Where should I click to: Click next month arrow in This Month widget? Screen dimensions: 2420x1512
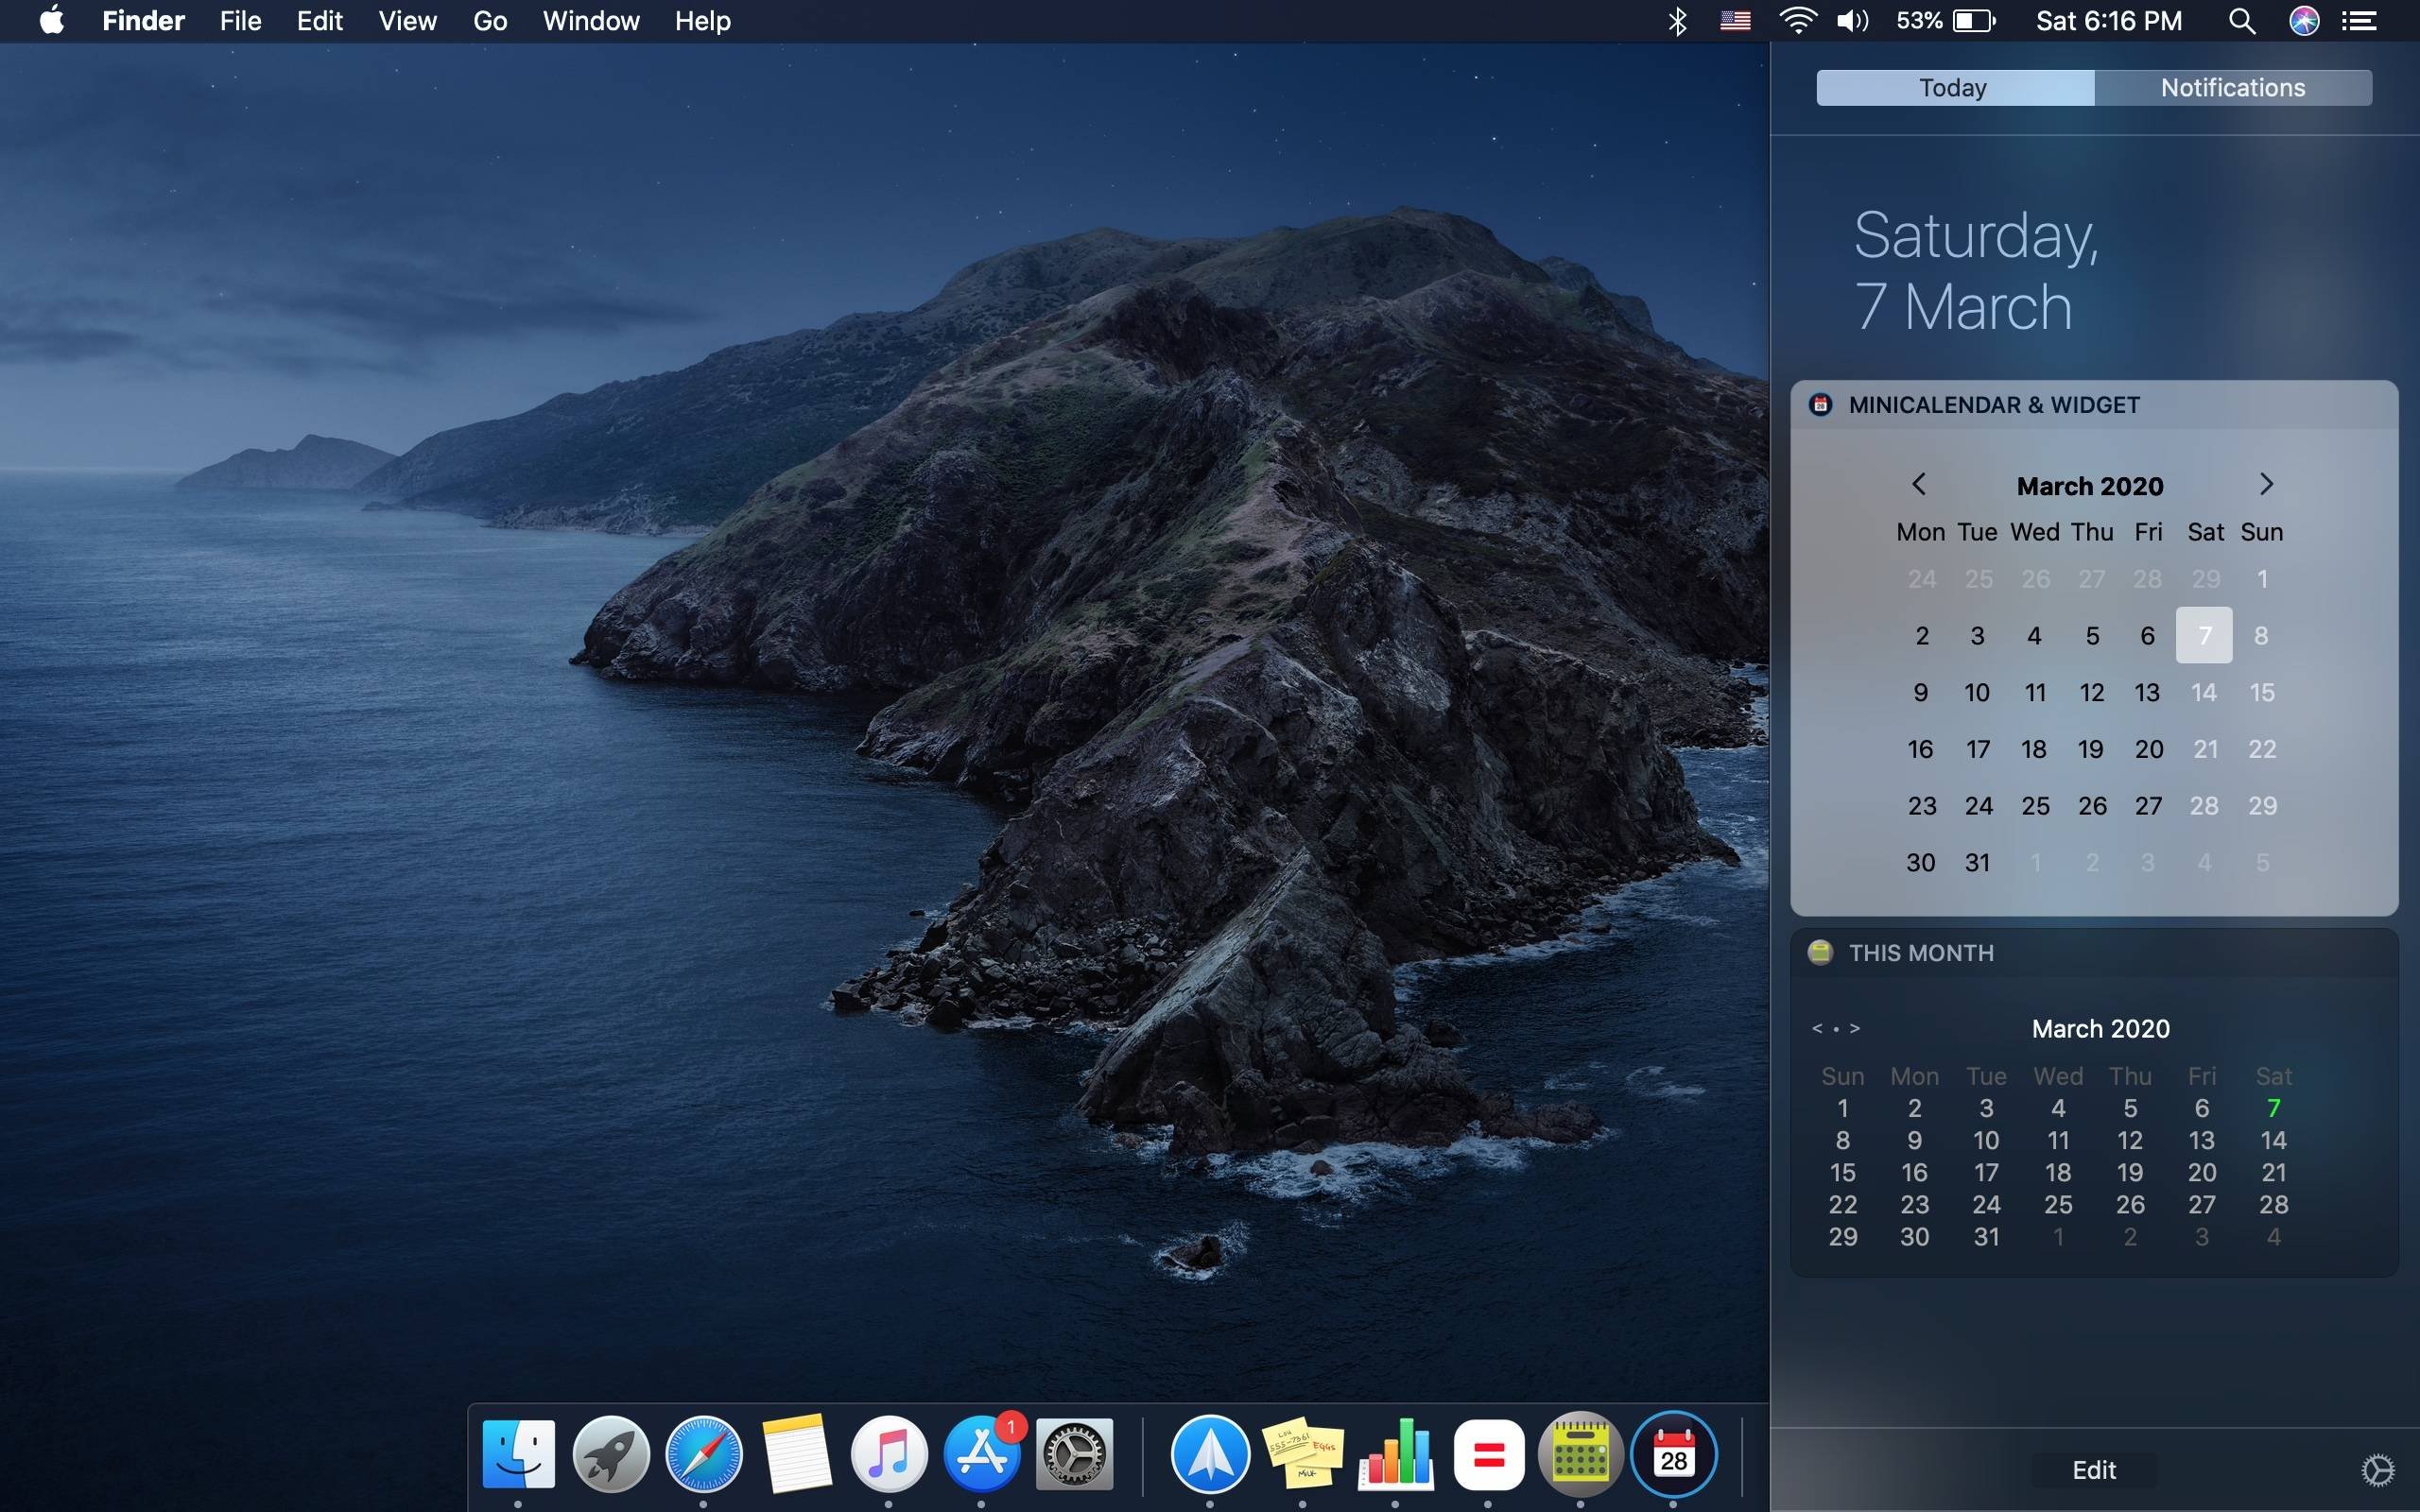[1855, 1028]
